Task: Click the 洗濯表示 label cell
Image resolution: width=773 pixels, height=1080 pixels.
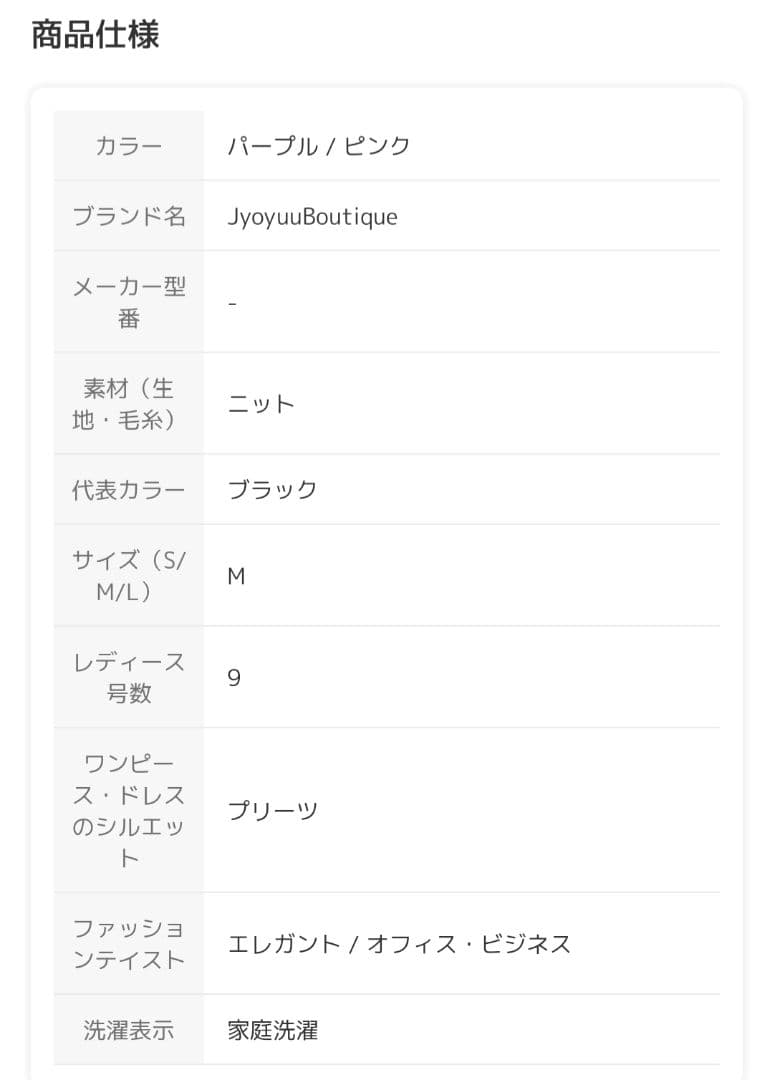Action: (128, 1030)
